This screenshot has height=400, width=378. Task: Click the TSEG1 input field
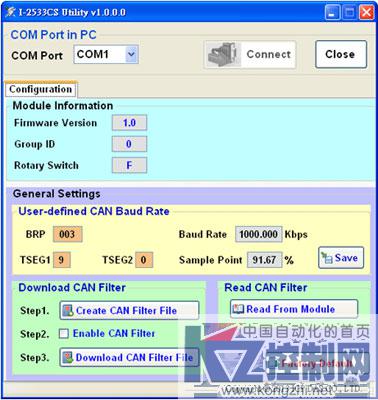point(61,260)
